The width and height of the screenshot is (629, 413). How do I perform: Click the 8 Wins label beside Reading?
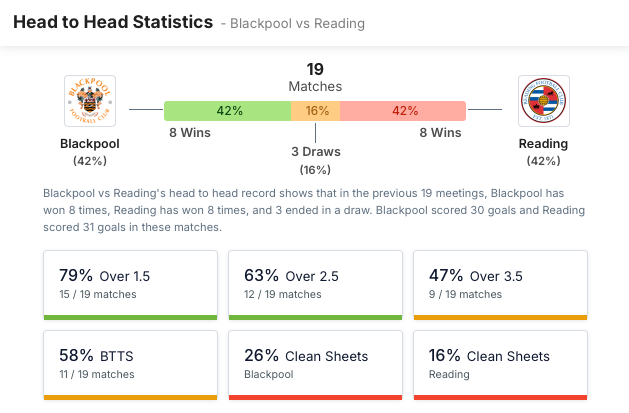(x=440, y=132)
